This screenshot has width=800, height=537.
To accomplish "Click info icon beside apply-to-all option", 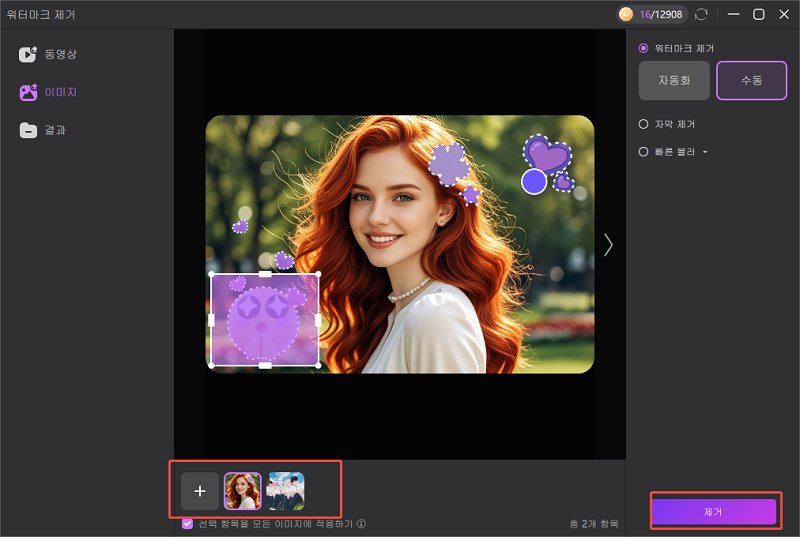I will point(361,523).
